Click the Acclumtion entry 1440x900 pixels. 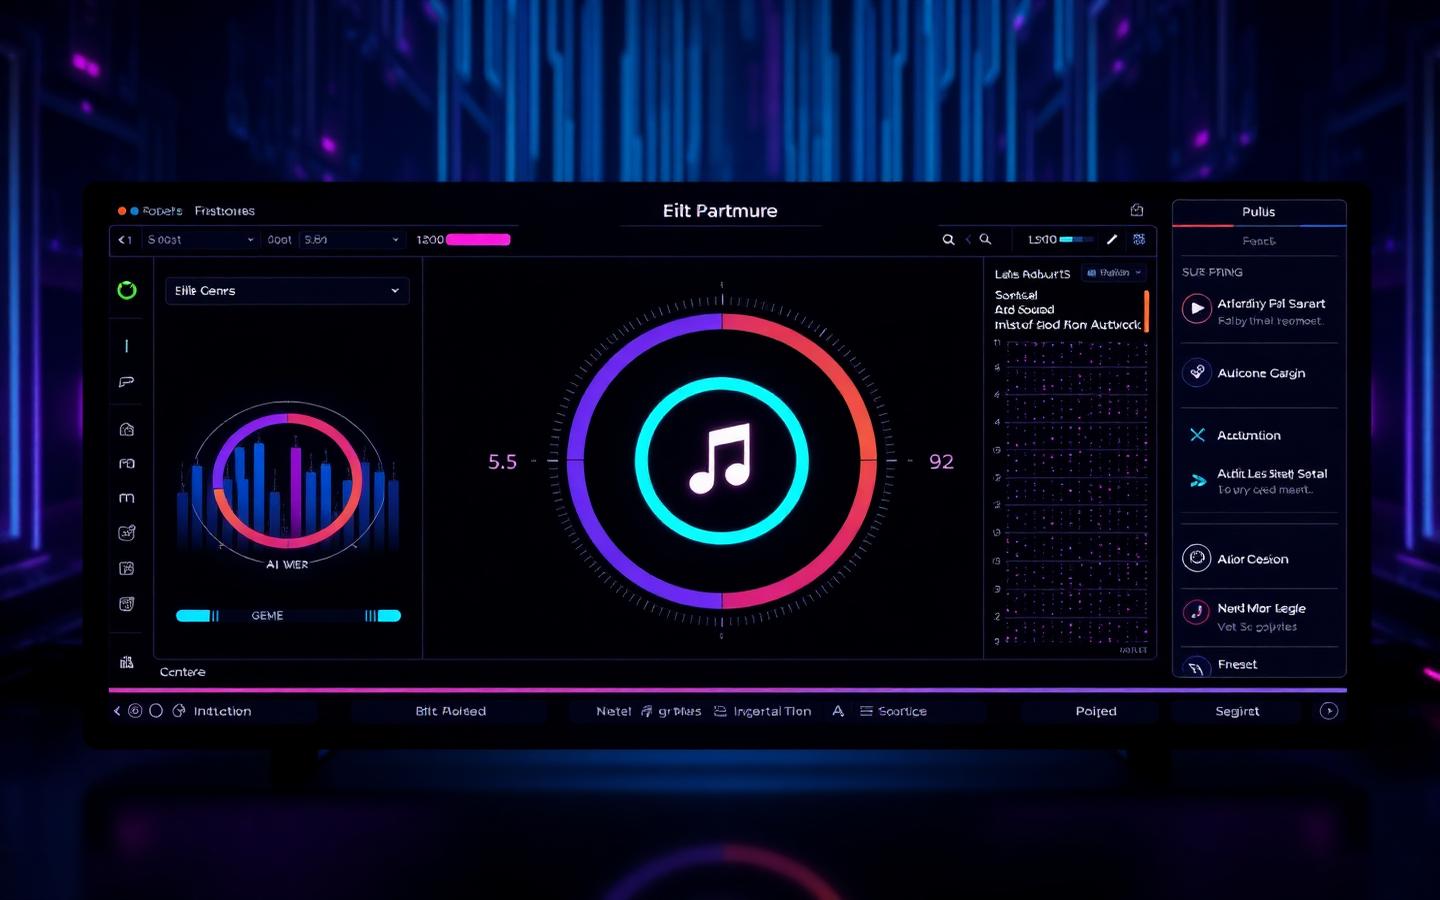[1248, 435]
